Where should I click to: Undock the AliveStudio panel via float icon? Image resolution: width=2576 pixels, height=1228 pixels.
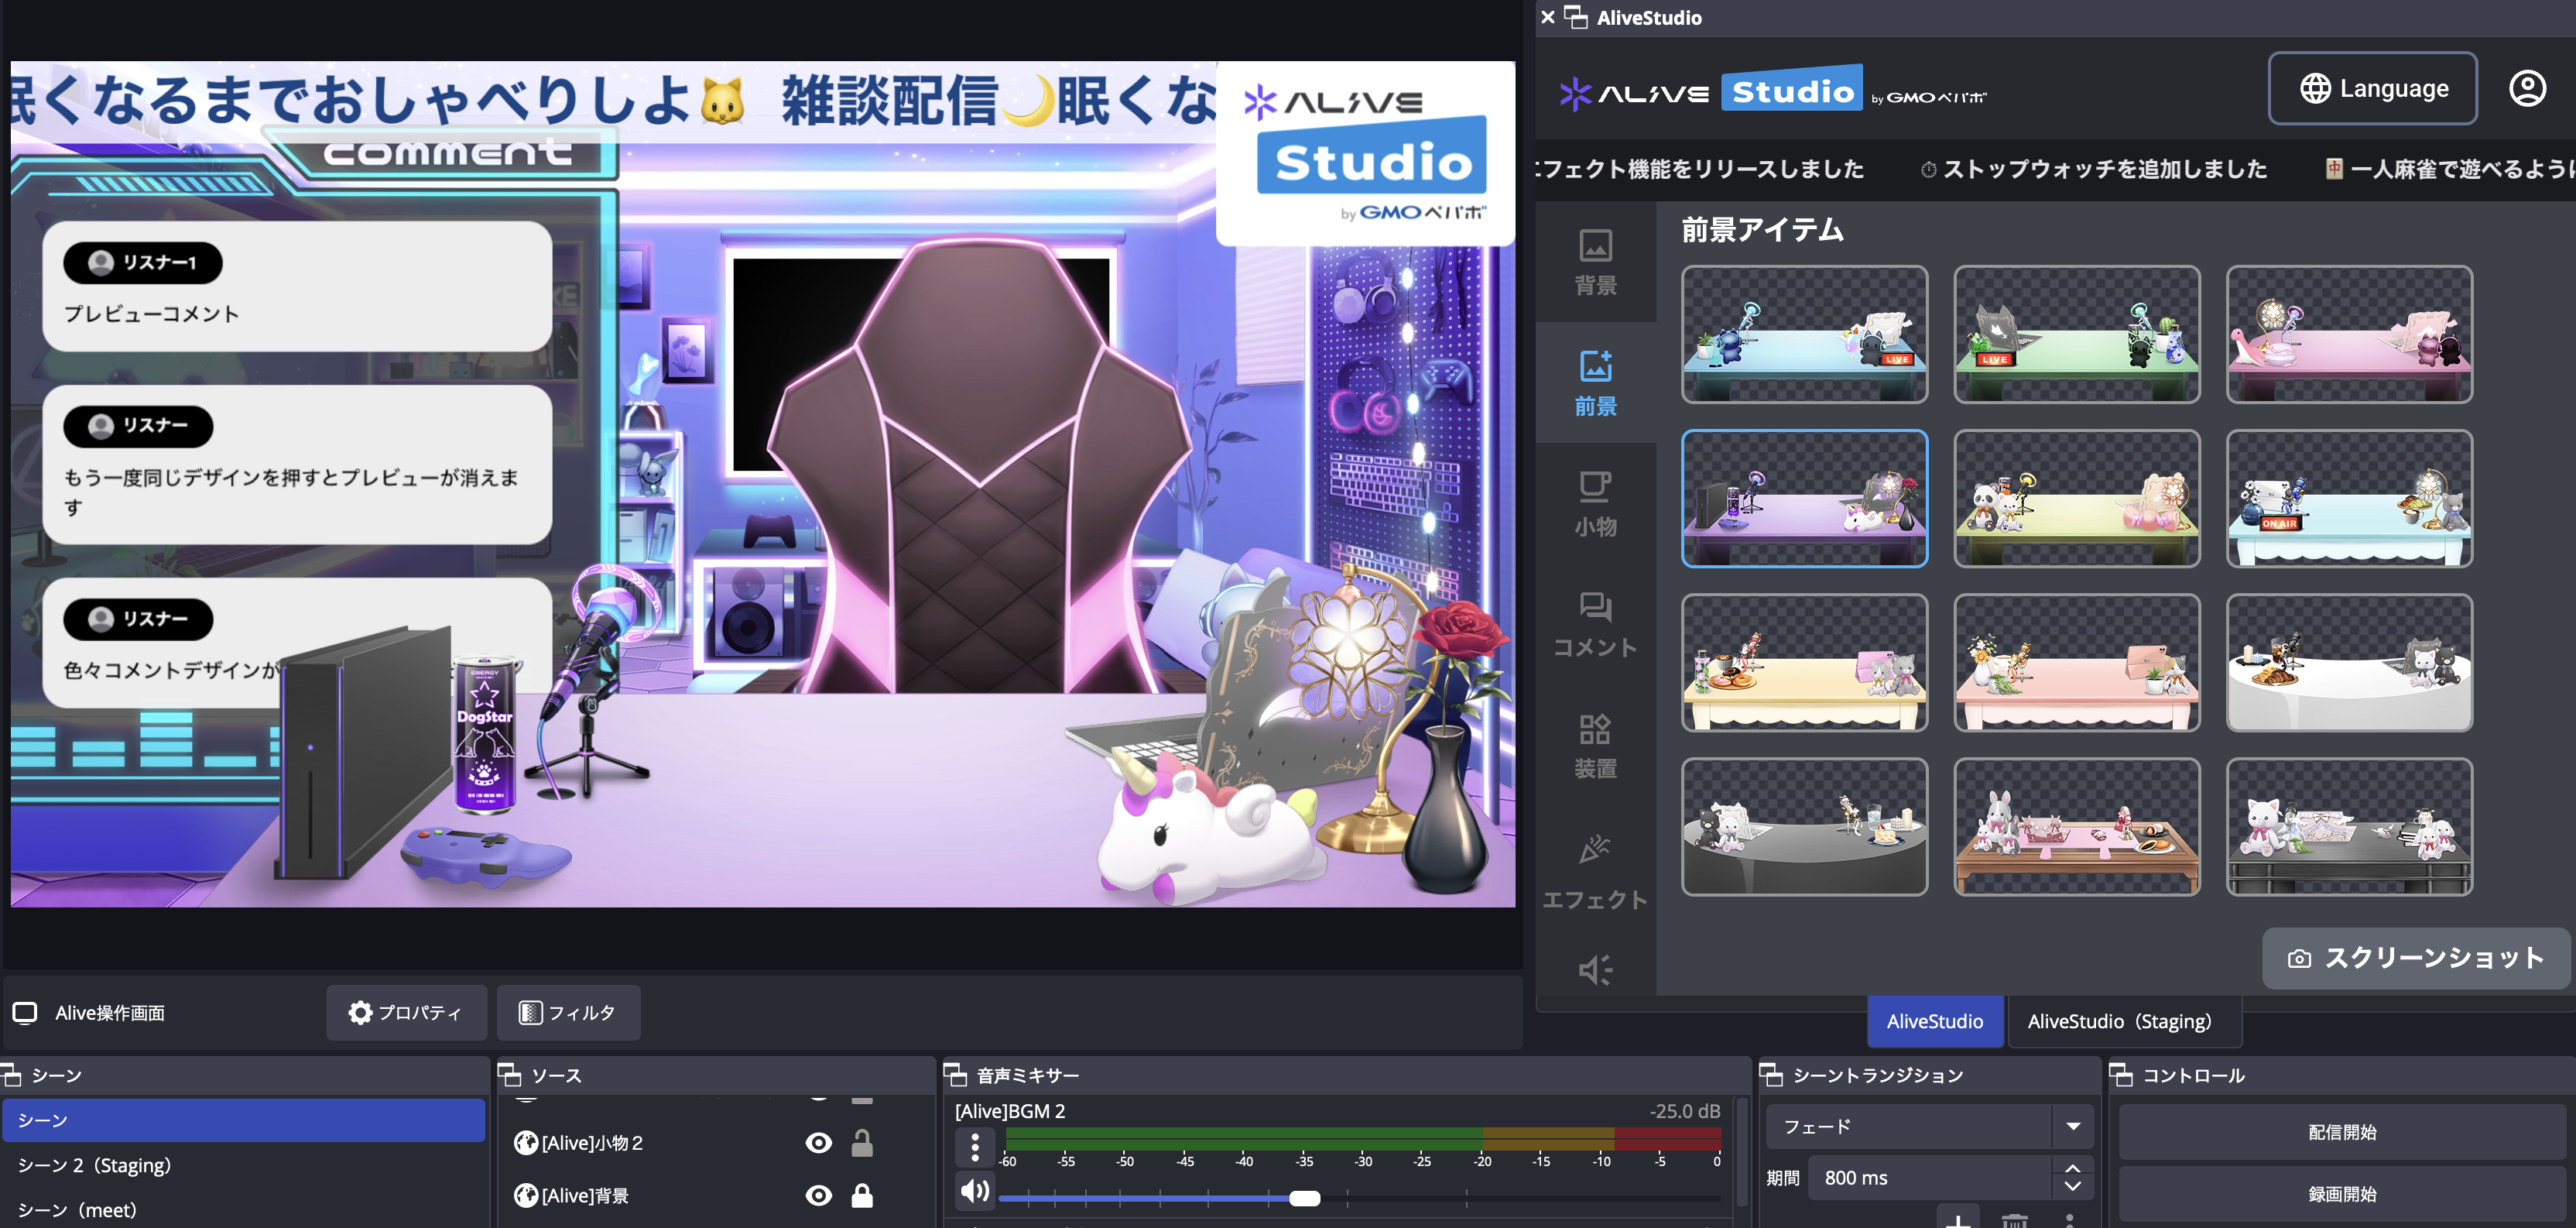(1576, 17)
